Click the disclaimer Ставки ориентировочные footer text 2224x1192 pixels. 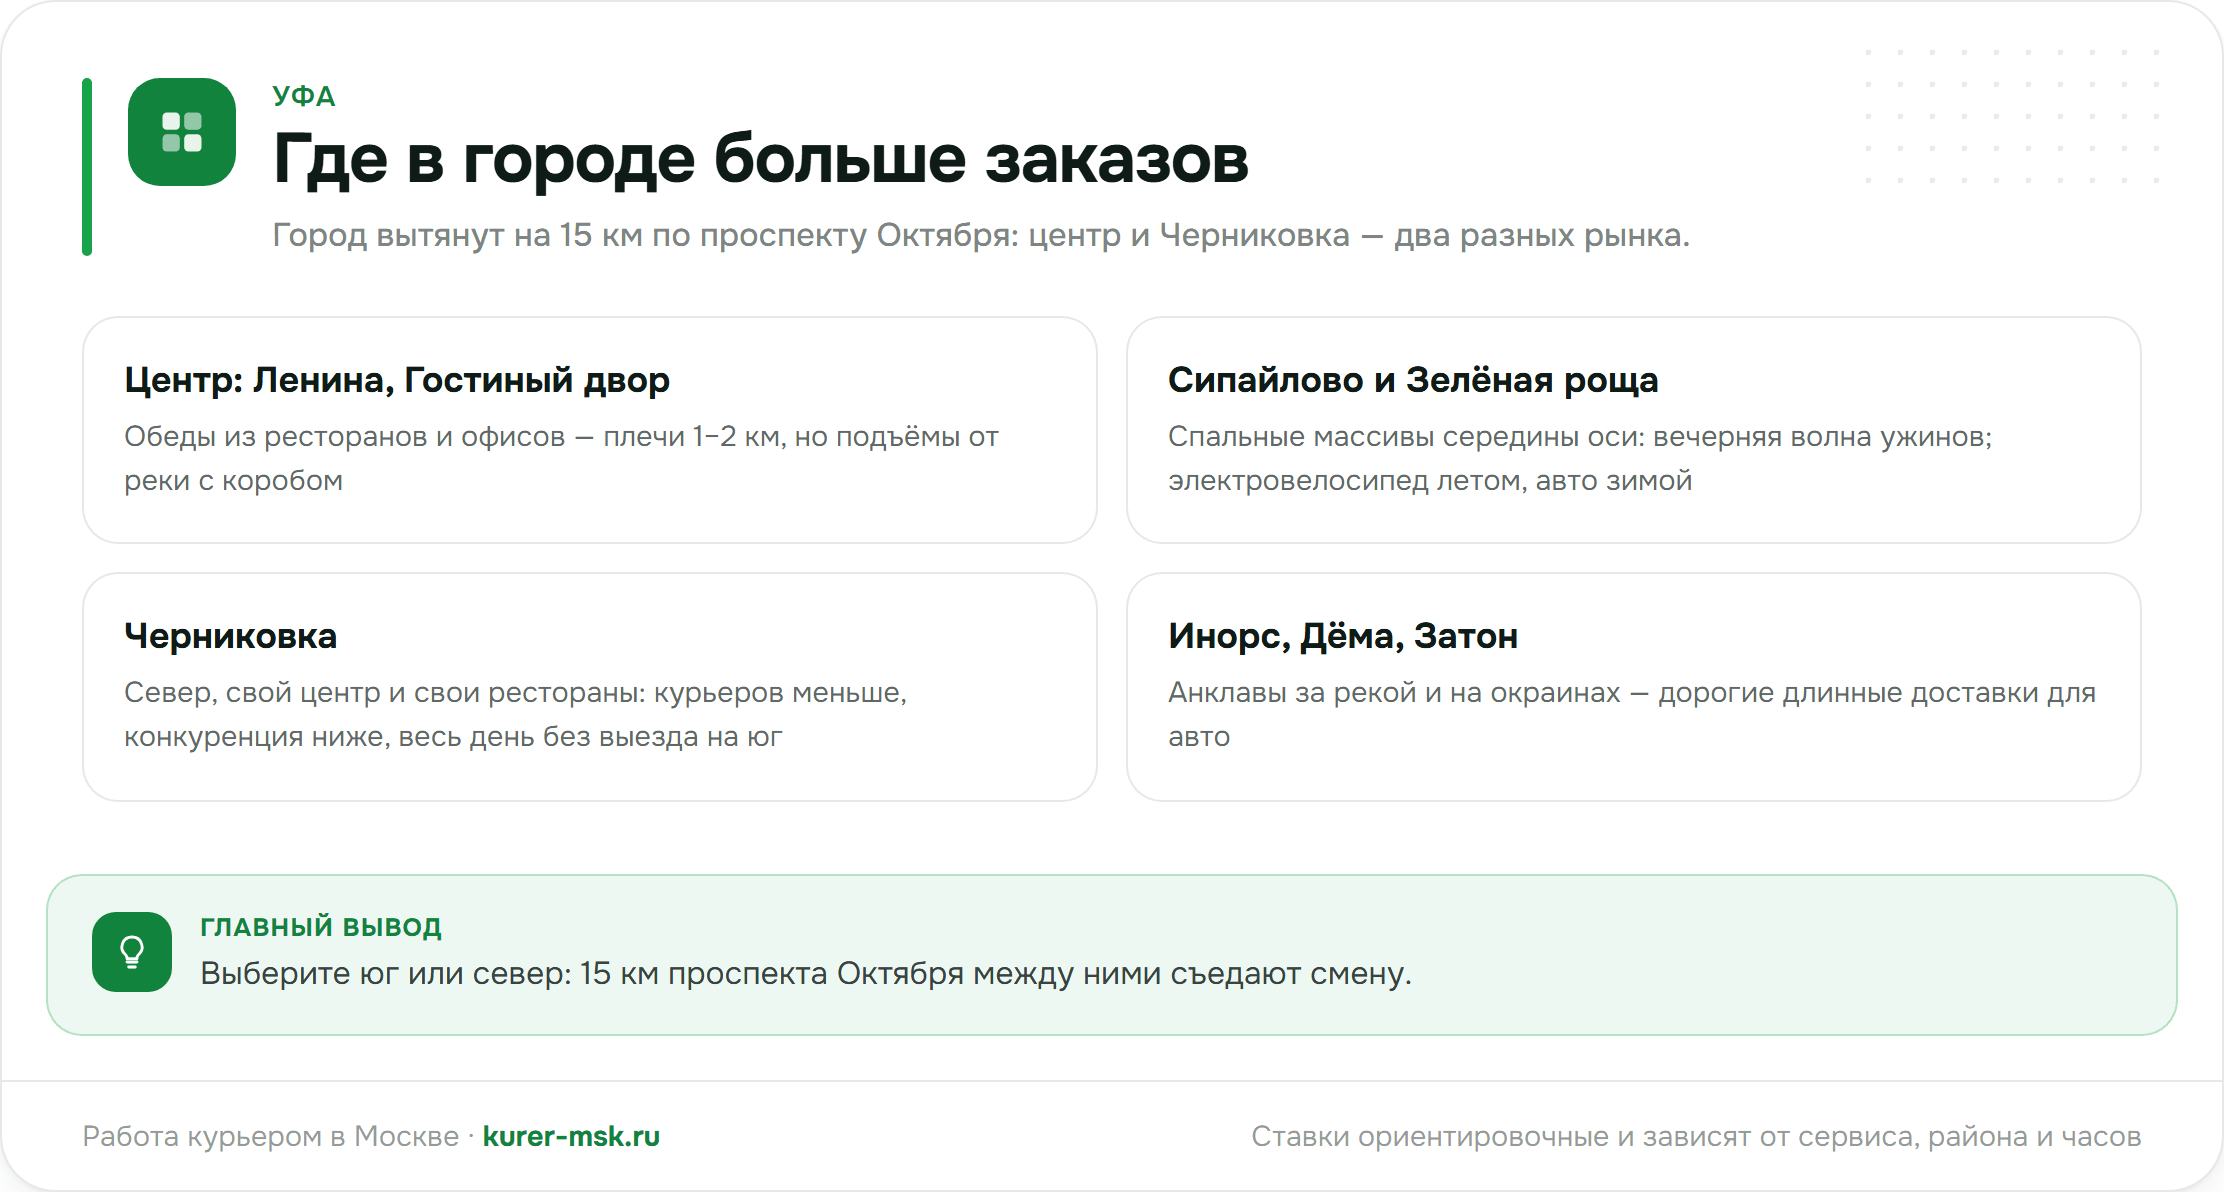(x=1696, y=1136)
